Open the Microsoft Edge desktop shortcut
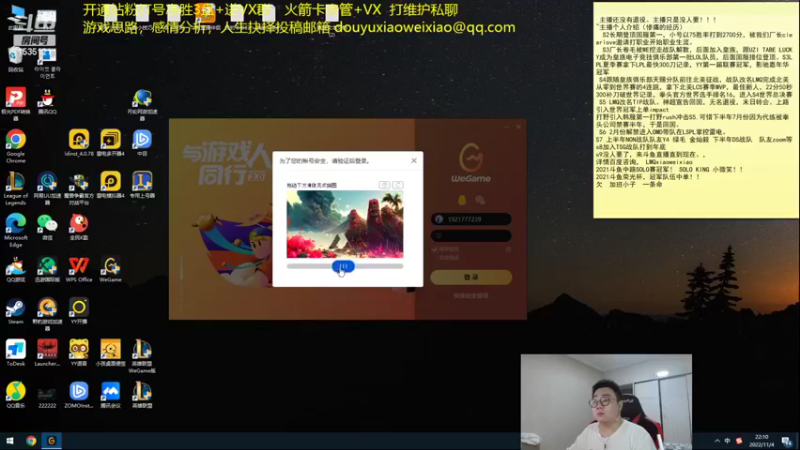The height and width of the screenshot is (450, 800). point(16,230)
